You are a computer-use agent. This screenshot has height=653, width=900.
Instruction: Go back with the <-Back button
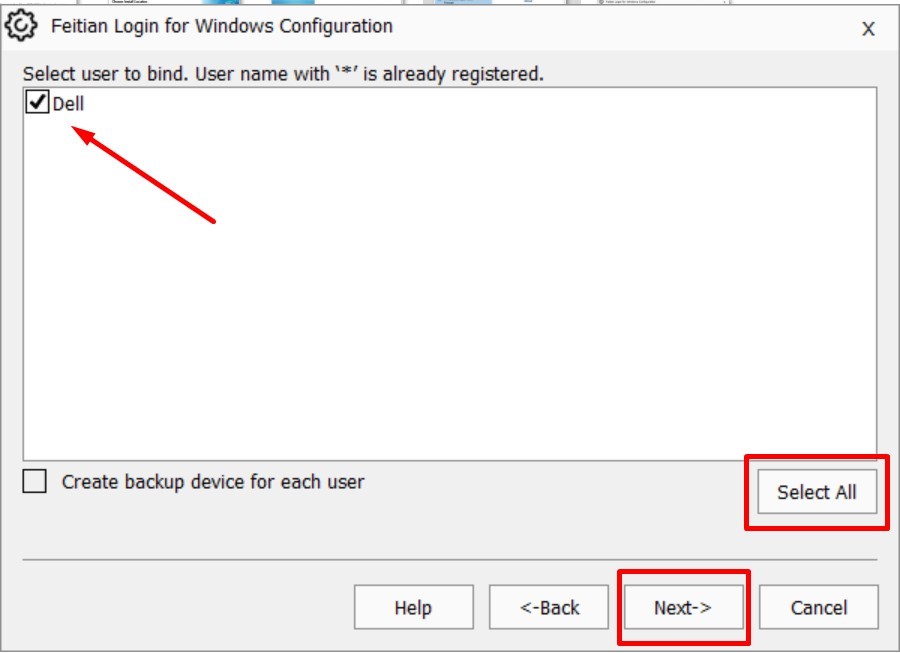(x=549, y=608)
